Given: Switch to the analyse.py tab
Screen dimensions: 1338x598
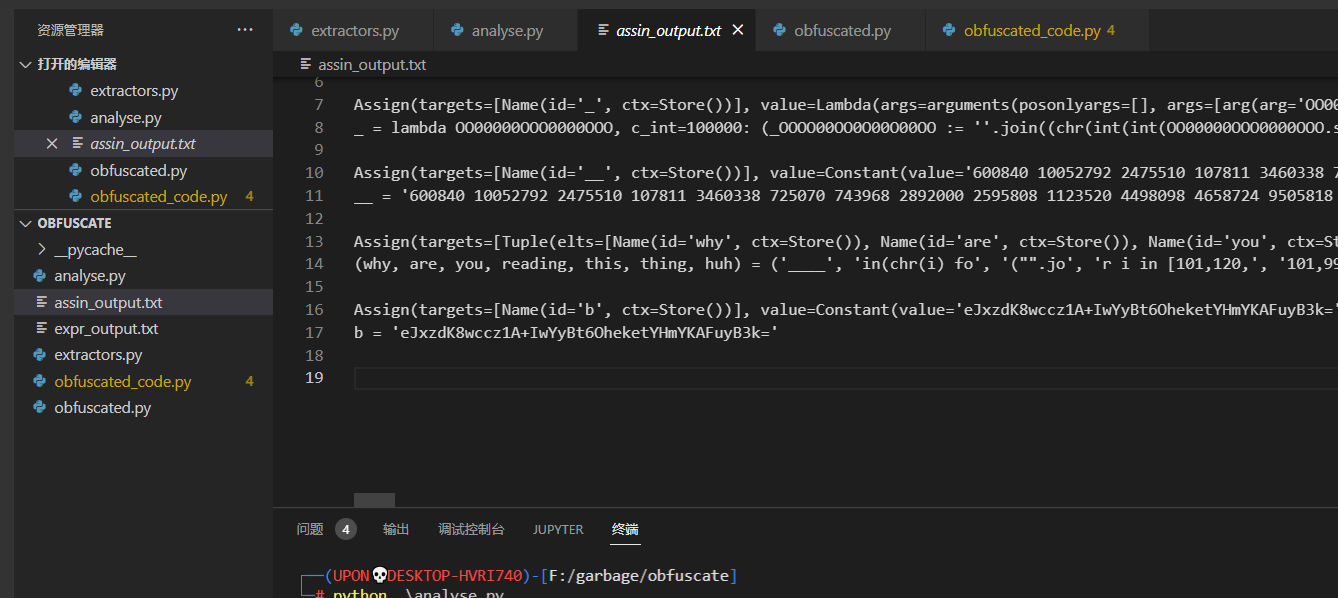Looking at the screenshot, I should tap(506, 31).
